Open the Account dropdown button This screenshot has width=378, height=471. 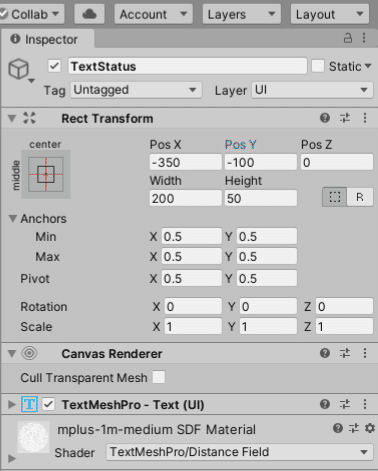point(153,14)
